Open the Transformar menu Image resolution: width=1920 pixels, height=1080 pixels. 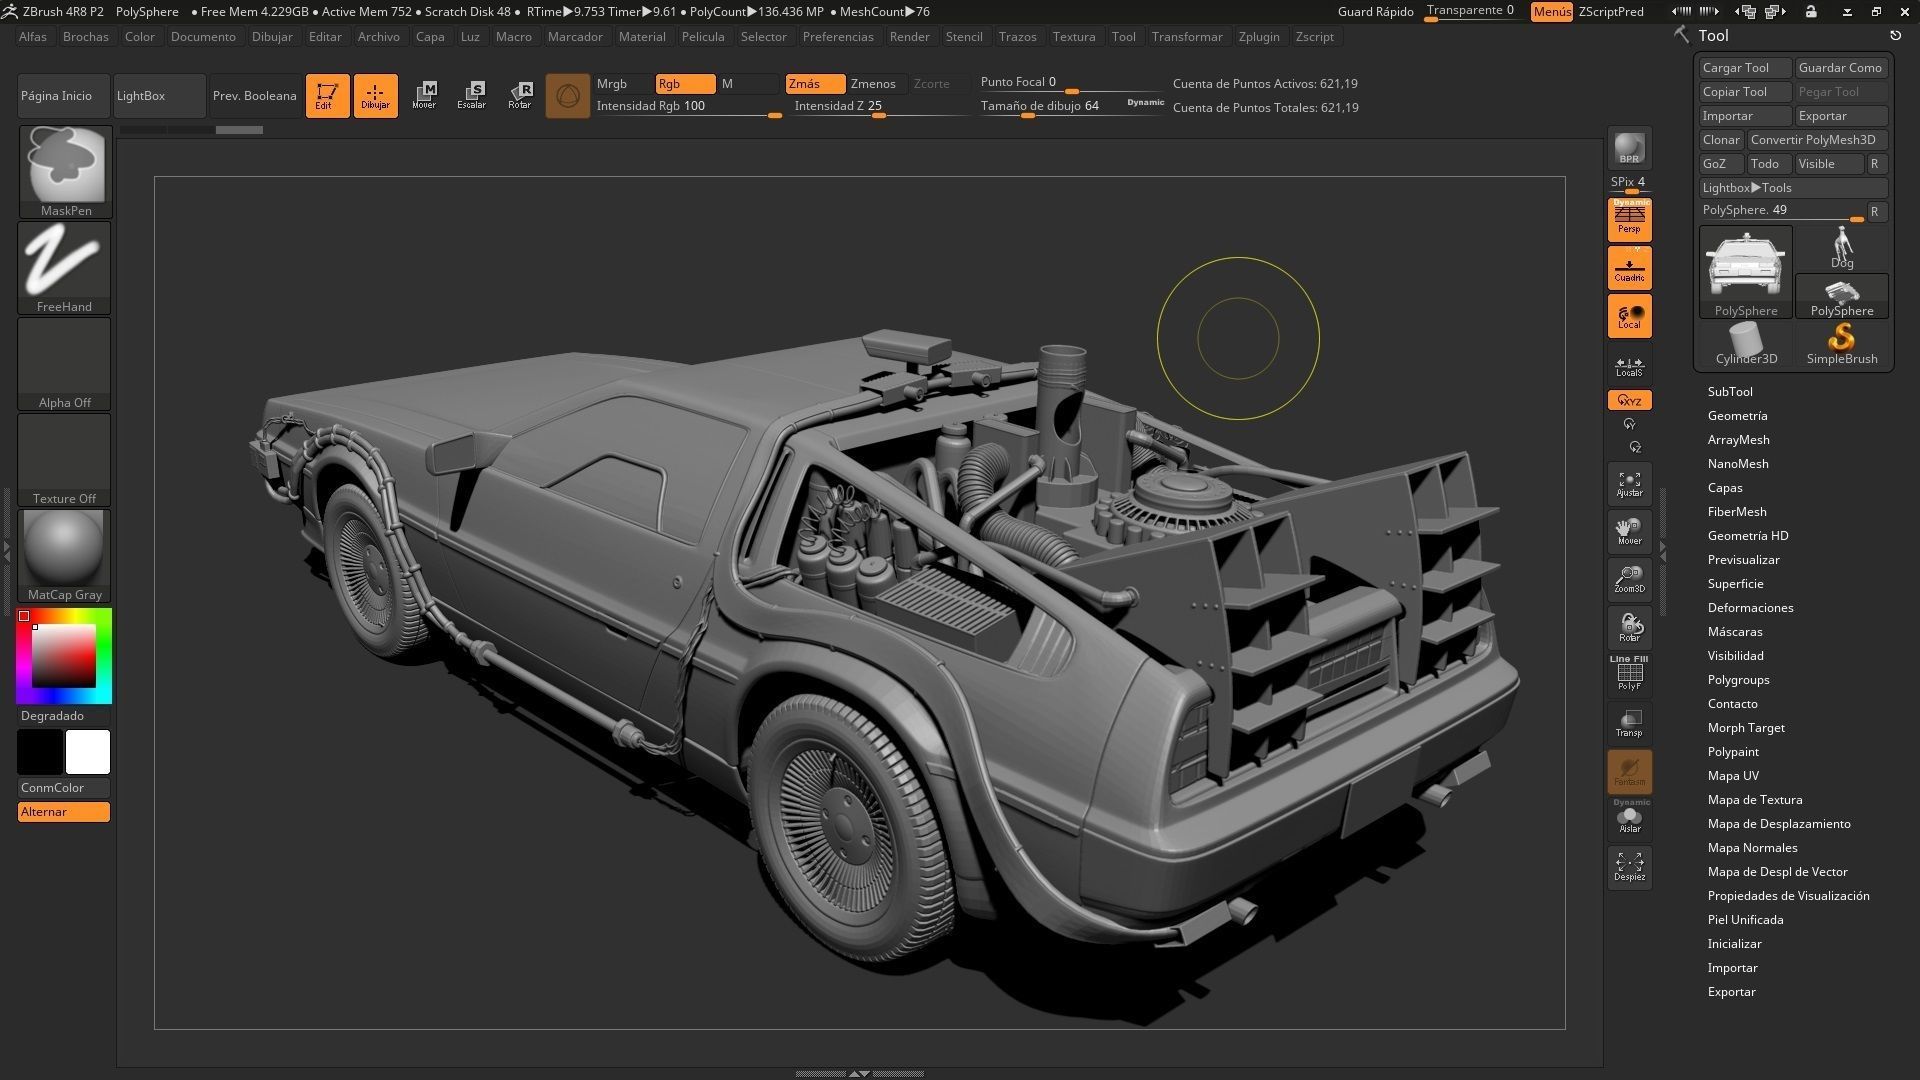coord(1187,37)
